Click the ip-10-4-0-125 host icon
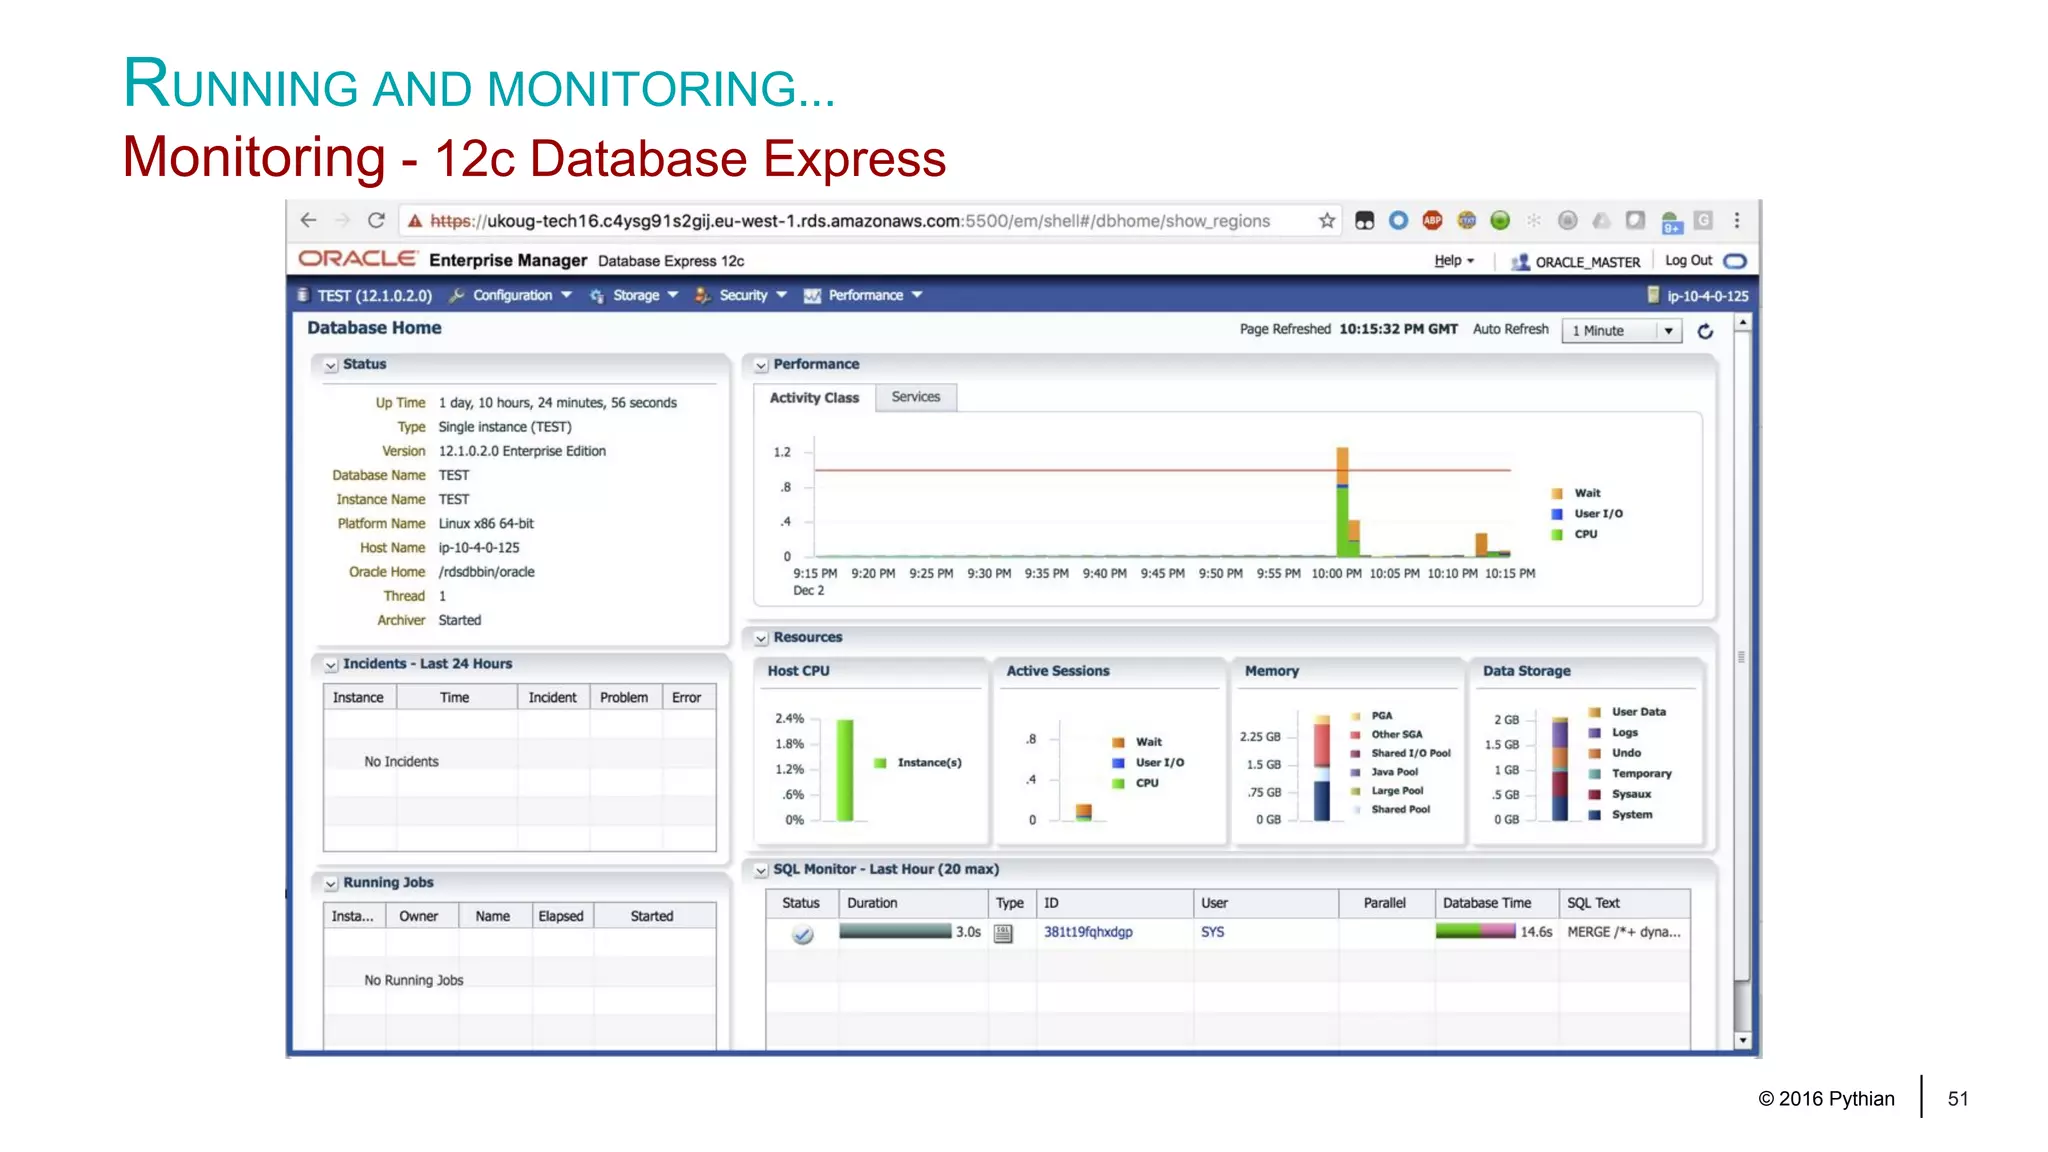Viewport: 2048px width, 1152px height. [x=1653, y=295]
